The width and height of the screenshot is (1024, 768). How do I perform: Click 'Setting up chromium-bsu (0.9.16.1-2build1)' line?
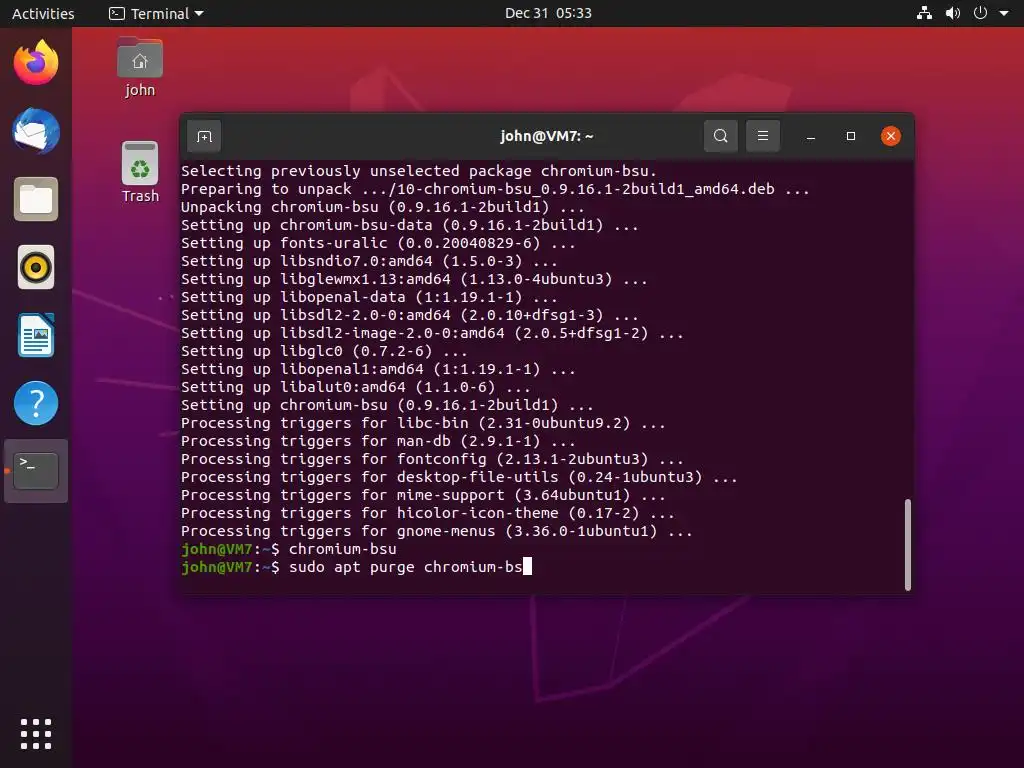tap(387, 405)
